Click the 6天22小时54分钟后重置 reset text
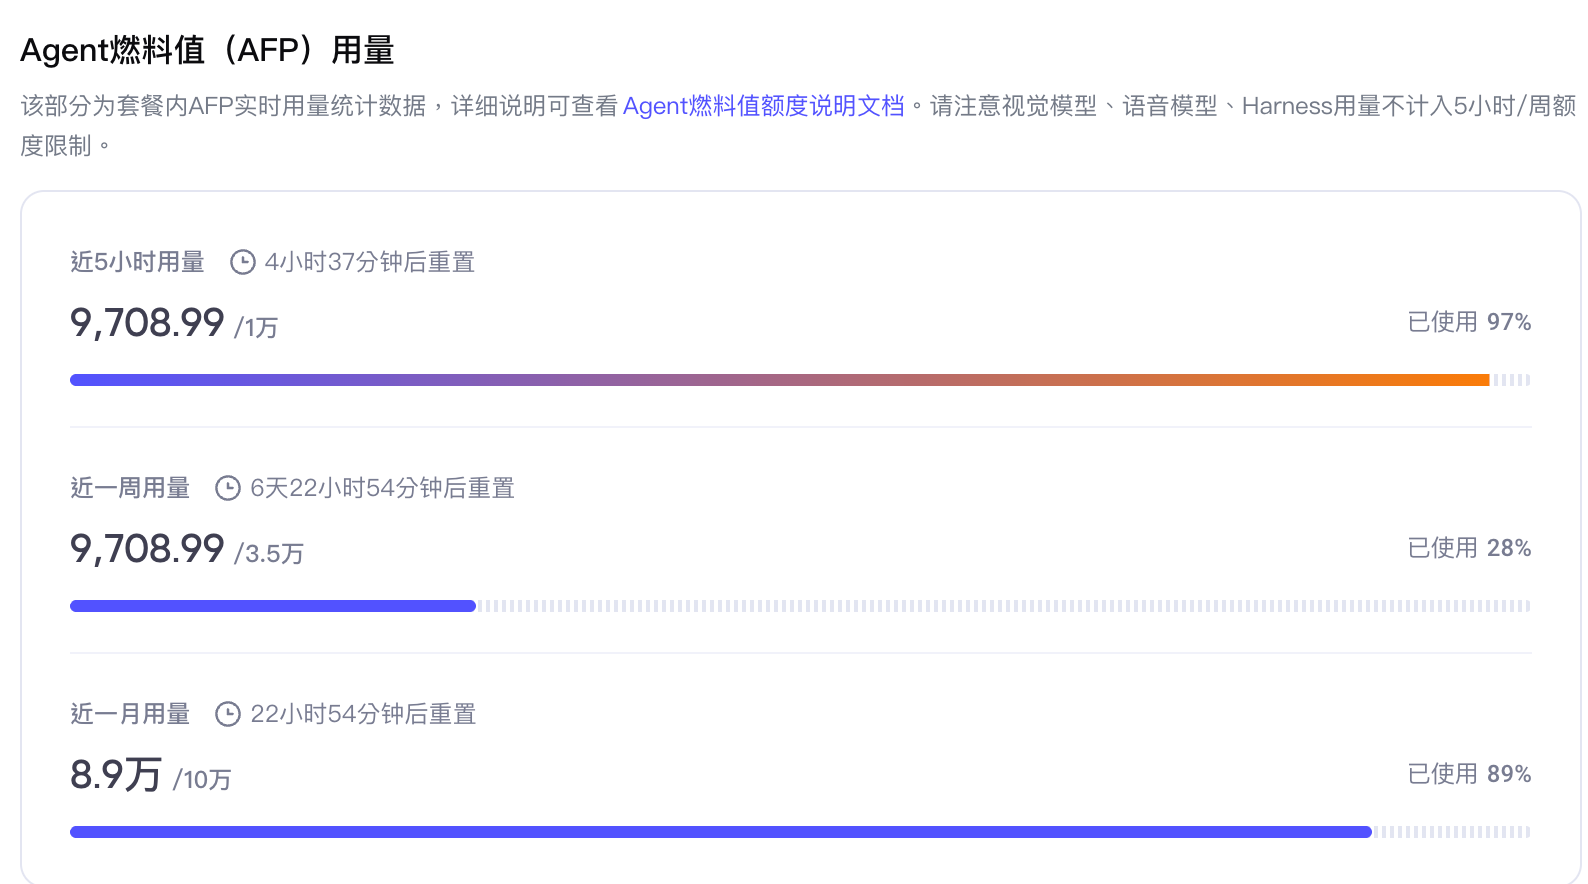The height and width of the screenshot is (884, 1588). pos(382,488)
